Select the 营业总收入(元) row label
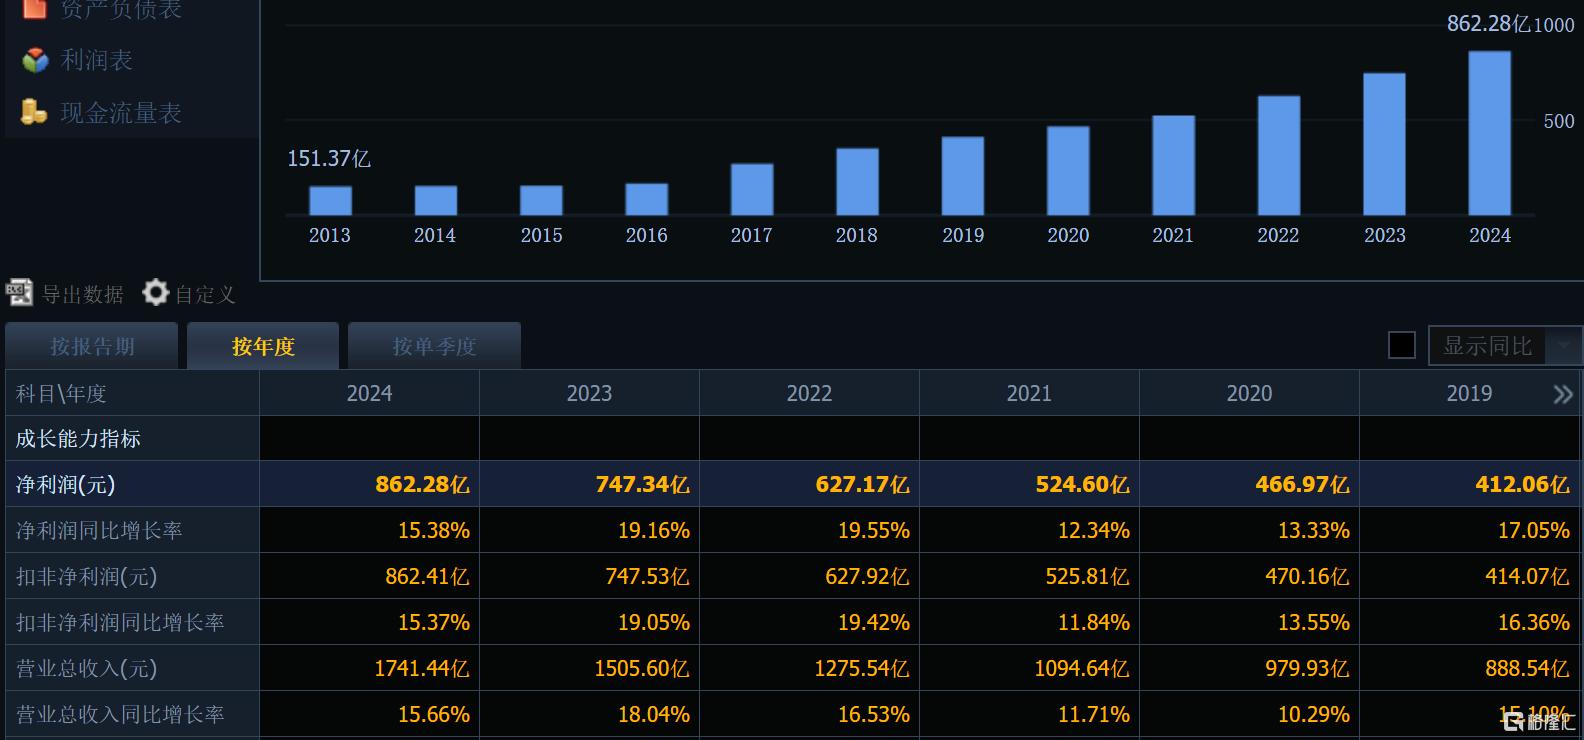1584x740 pixels. coord(87,669)
